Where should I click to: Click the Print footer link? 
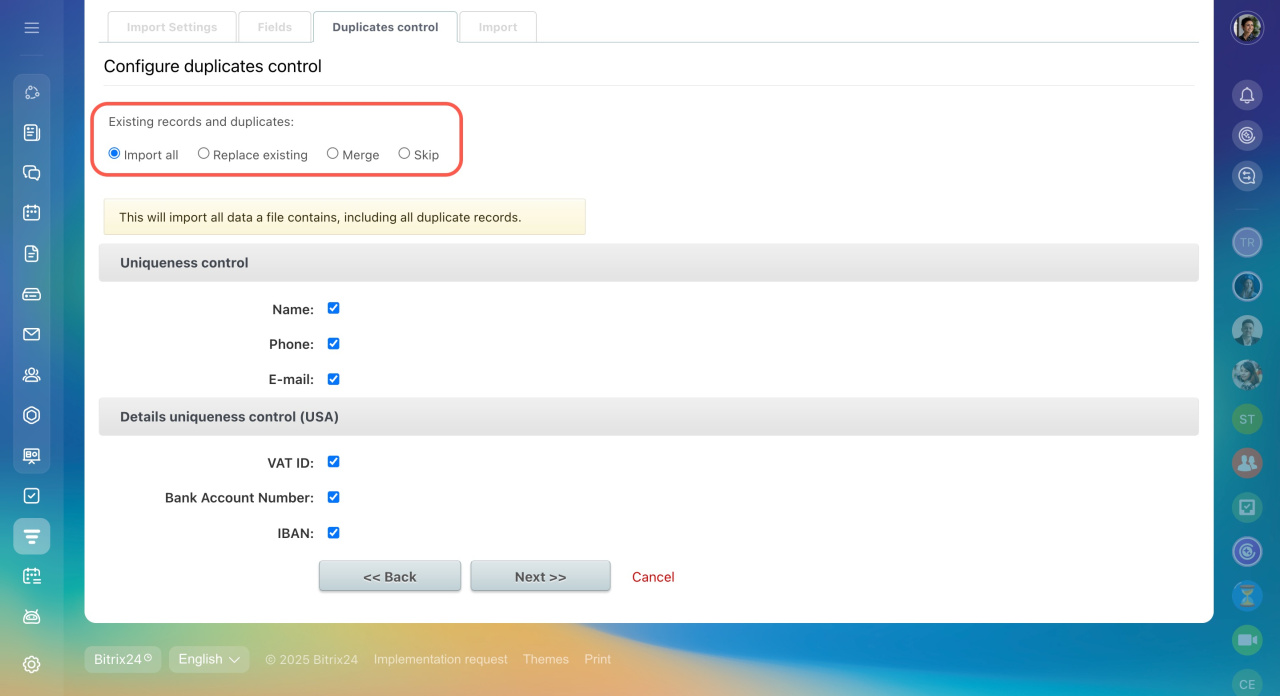[598, 659]
